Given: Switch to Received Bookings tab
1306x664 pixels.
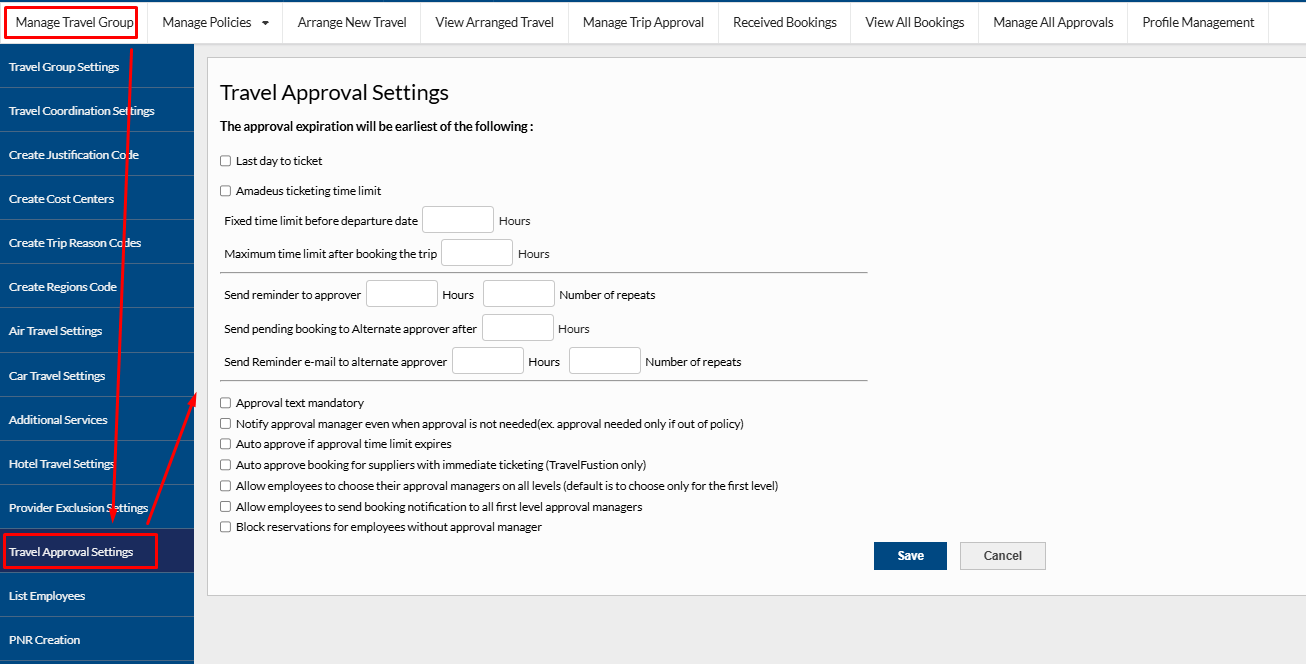Looking at the screenshot, I should [785, 22].
